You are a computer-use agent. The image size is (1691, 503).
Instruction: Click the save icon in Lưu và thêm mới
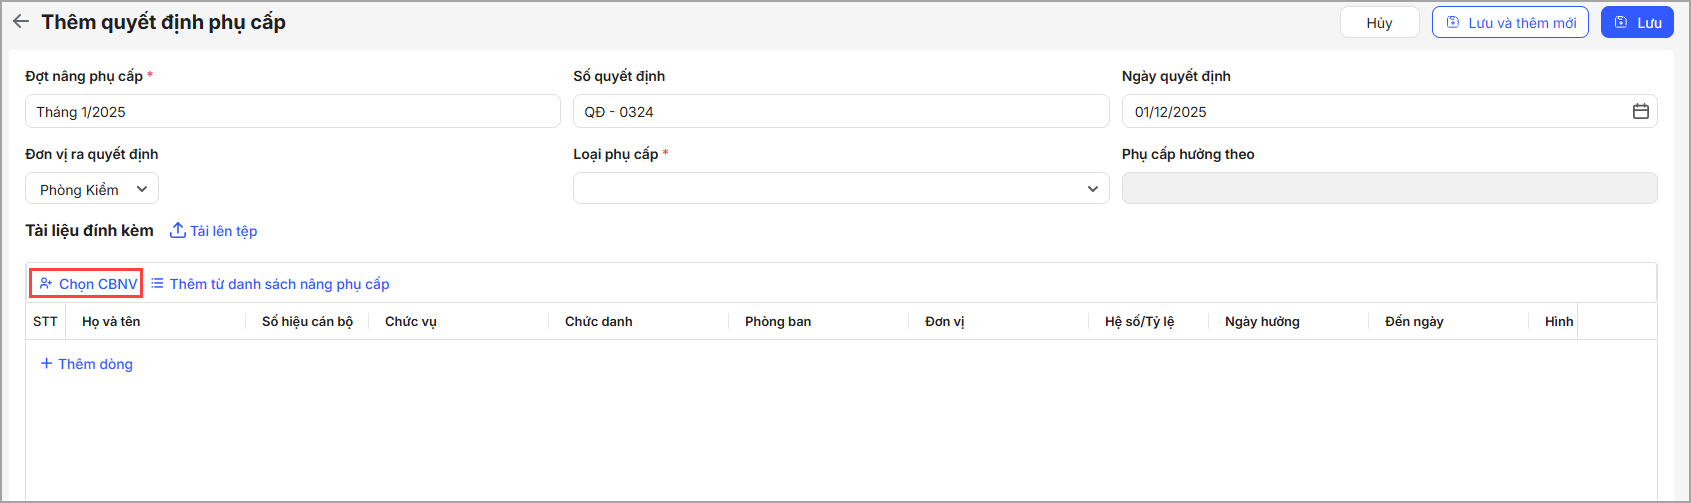click(x=1453, y=23)
